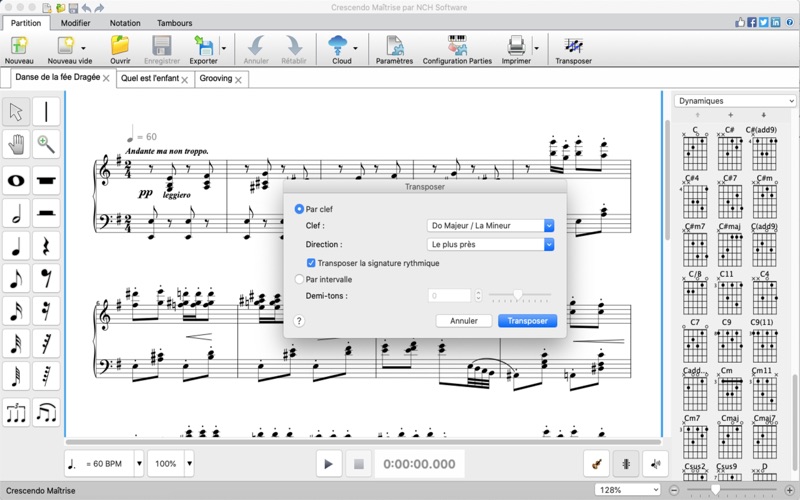
Task: Select the arrow selection tool
Action: 16,112
